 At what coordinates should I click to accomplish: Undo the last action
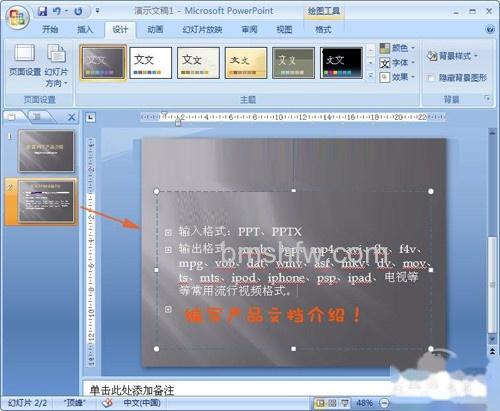click(57, 11)
